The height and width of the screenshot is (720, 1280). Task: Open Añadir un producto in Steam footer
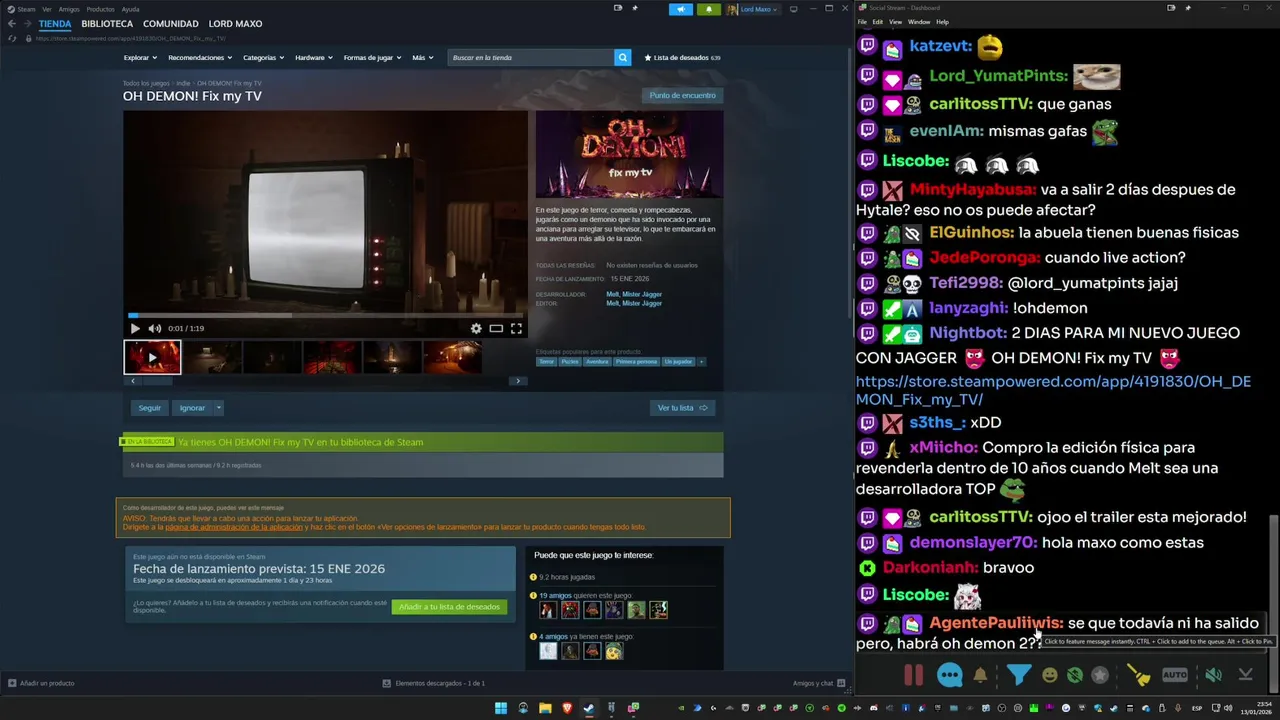click(x=41, y=683)
